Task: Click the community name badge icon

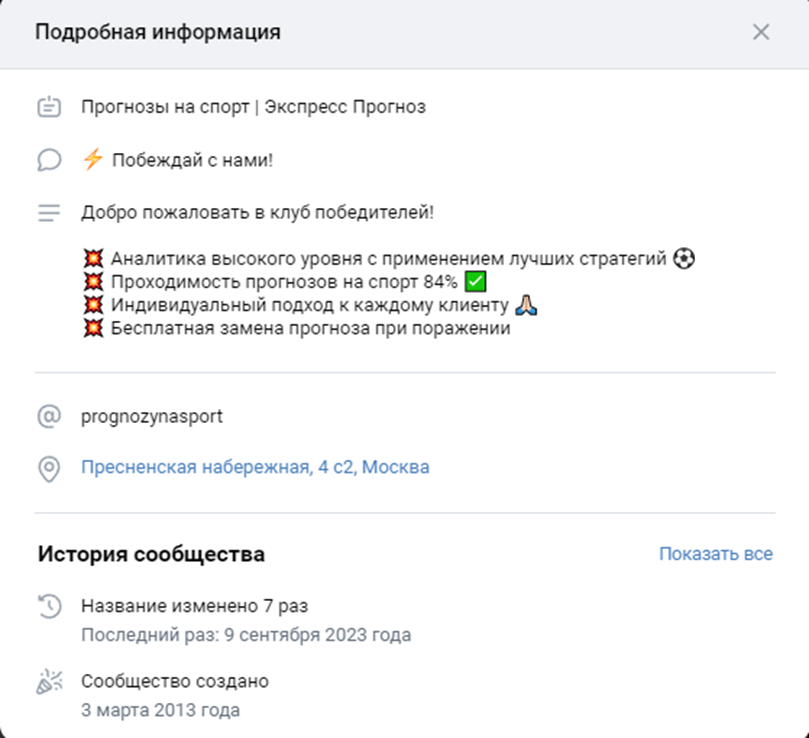Action: tap(47, 106)
